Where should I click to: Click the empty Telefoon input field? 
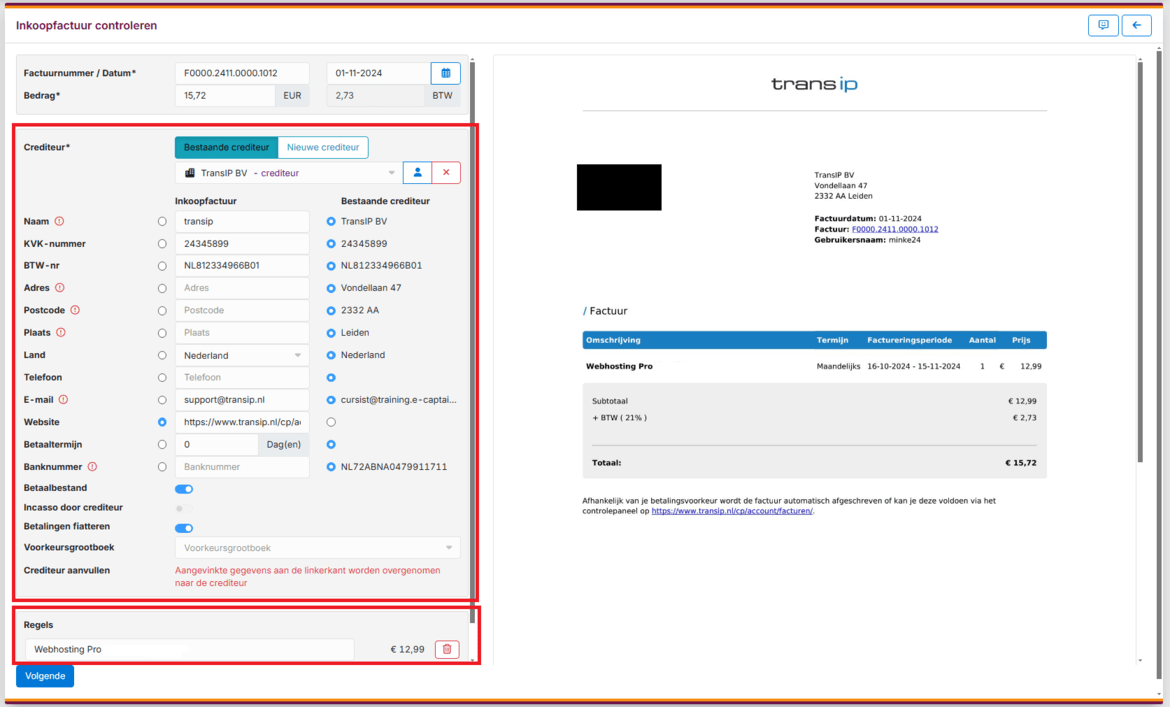242,377
